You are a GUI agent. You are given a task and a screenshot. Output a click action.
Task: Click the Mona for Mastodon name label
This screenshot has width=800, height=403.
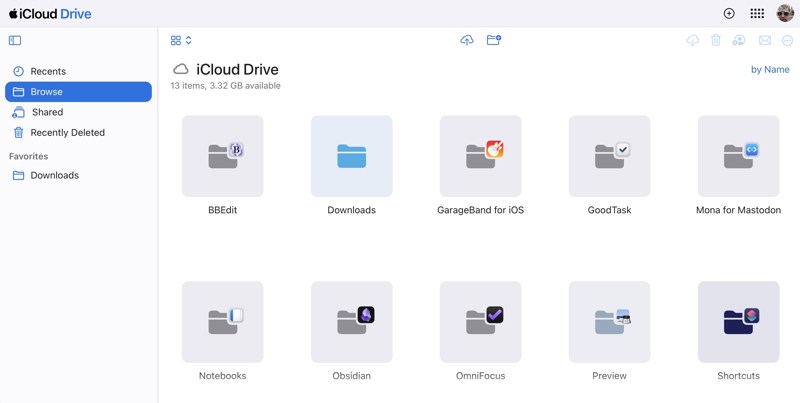point(739,210)
